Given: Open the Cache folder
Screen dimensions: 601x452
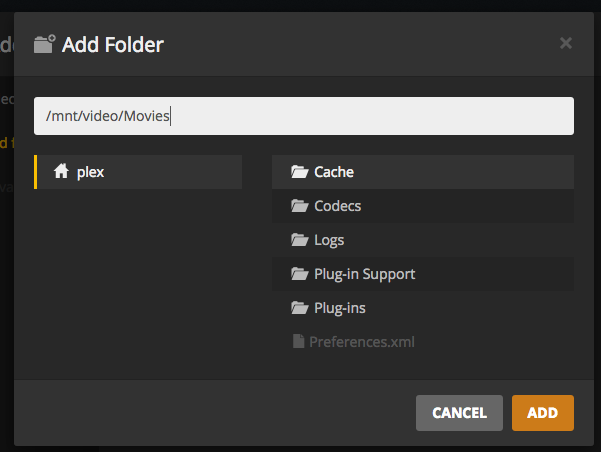Looking at the screenshot, I should click(x=334, y=172).
